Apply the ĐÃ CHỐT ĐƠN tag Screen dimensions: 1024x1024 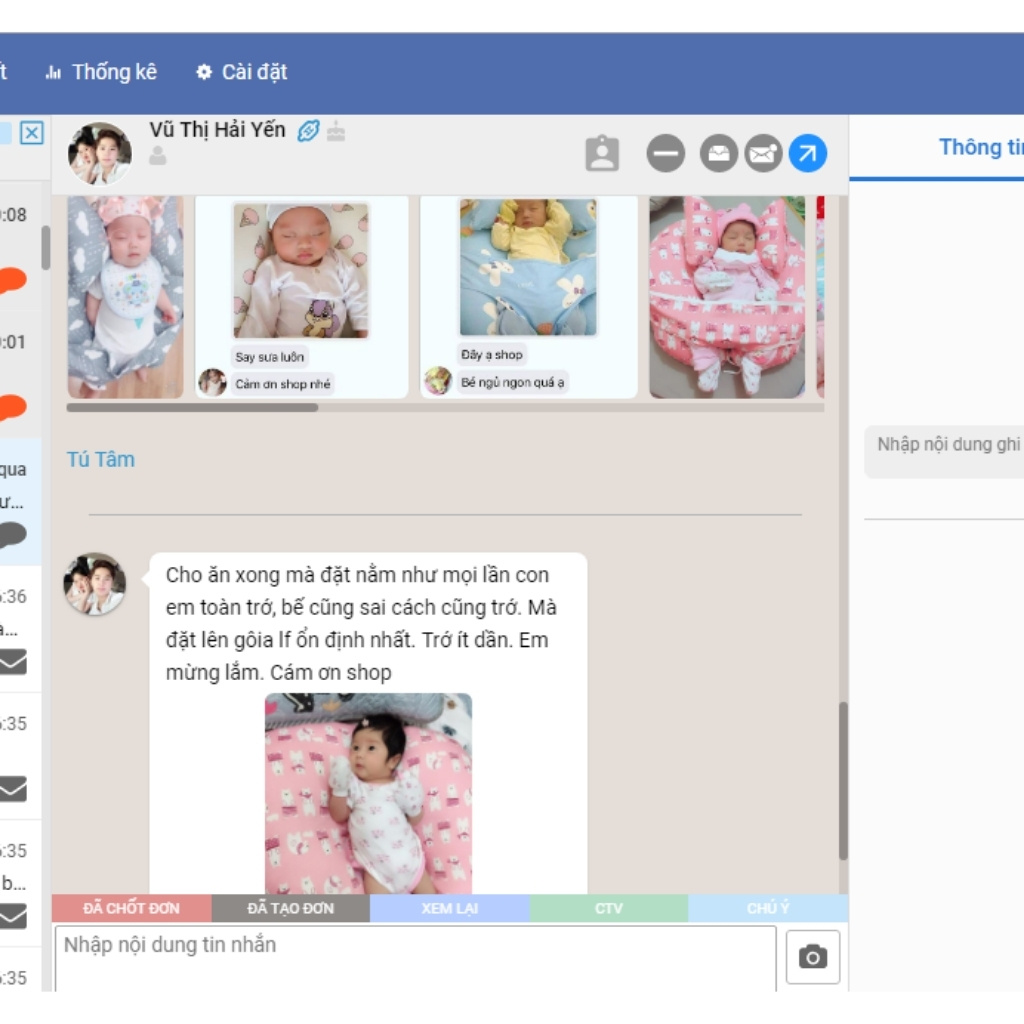[131, 908]
